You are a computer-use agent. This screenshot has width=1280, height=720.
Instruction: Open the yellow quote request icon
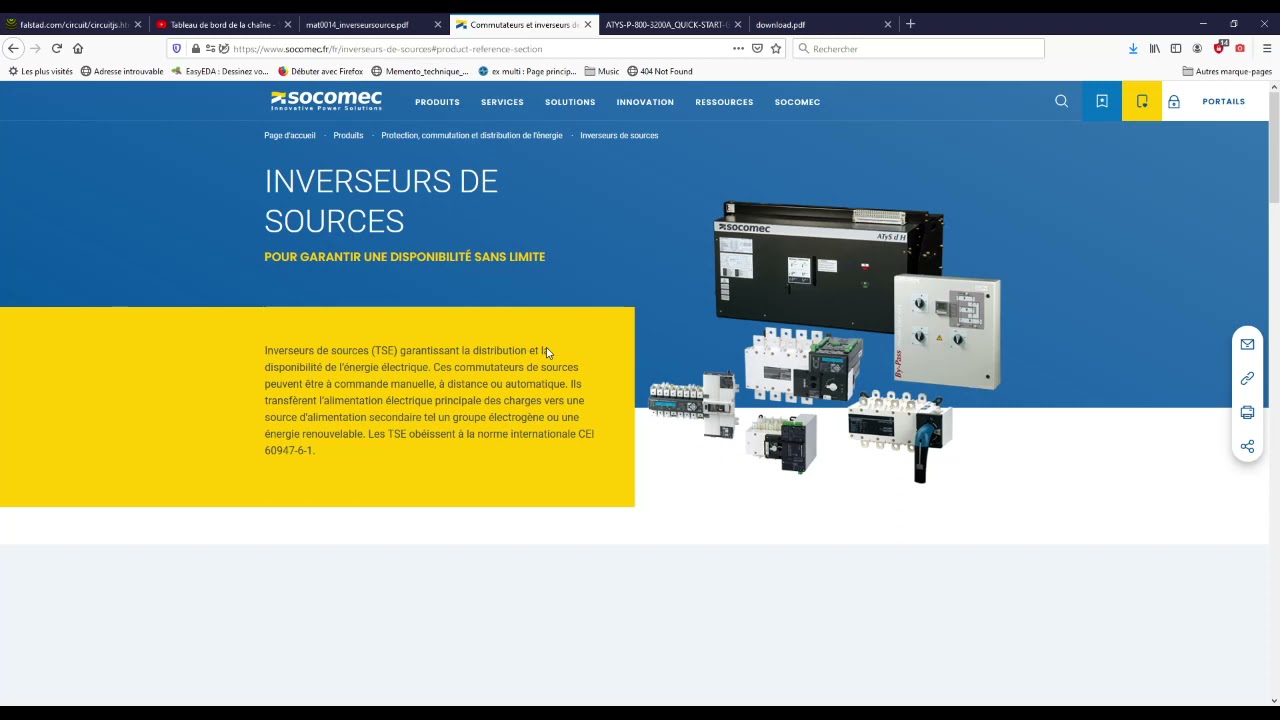pyautogui.click(x=1142, y=101)
